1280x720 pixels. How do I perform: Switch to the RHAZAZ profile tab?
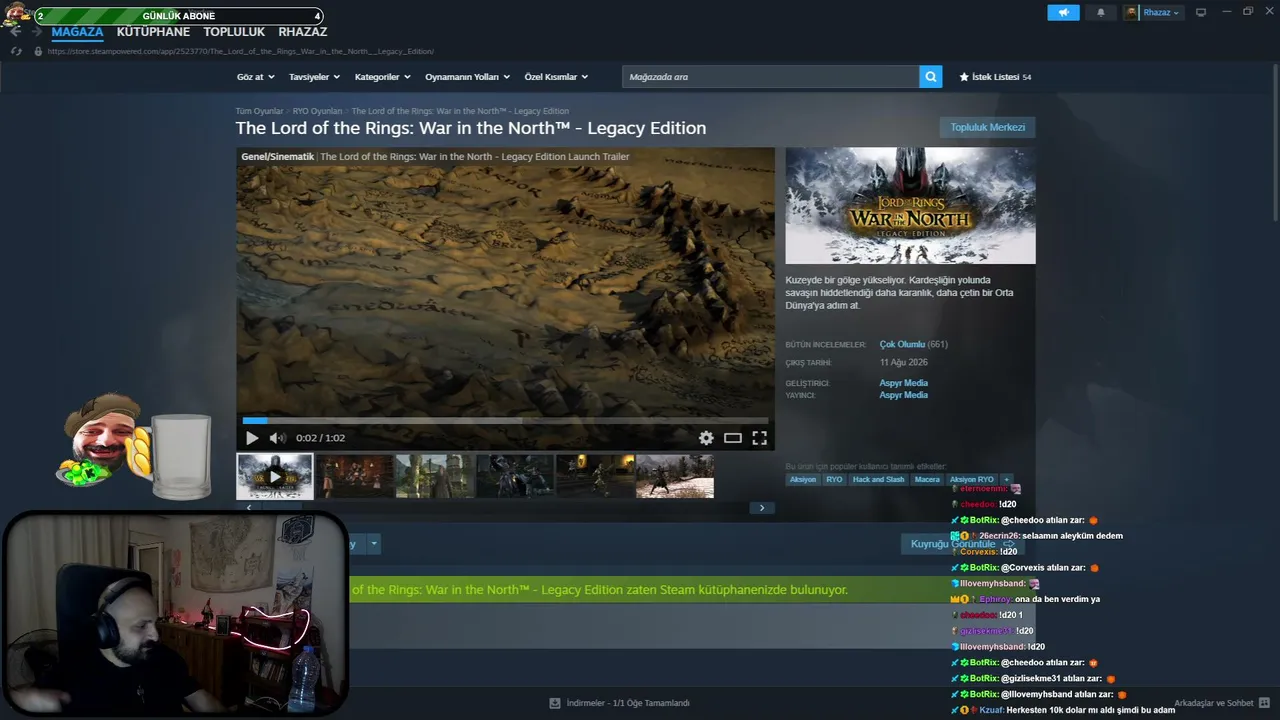303,32
